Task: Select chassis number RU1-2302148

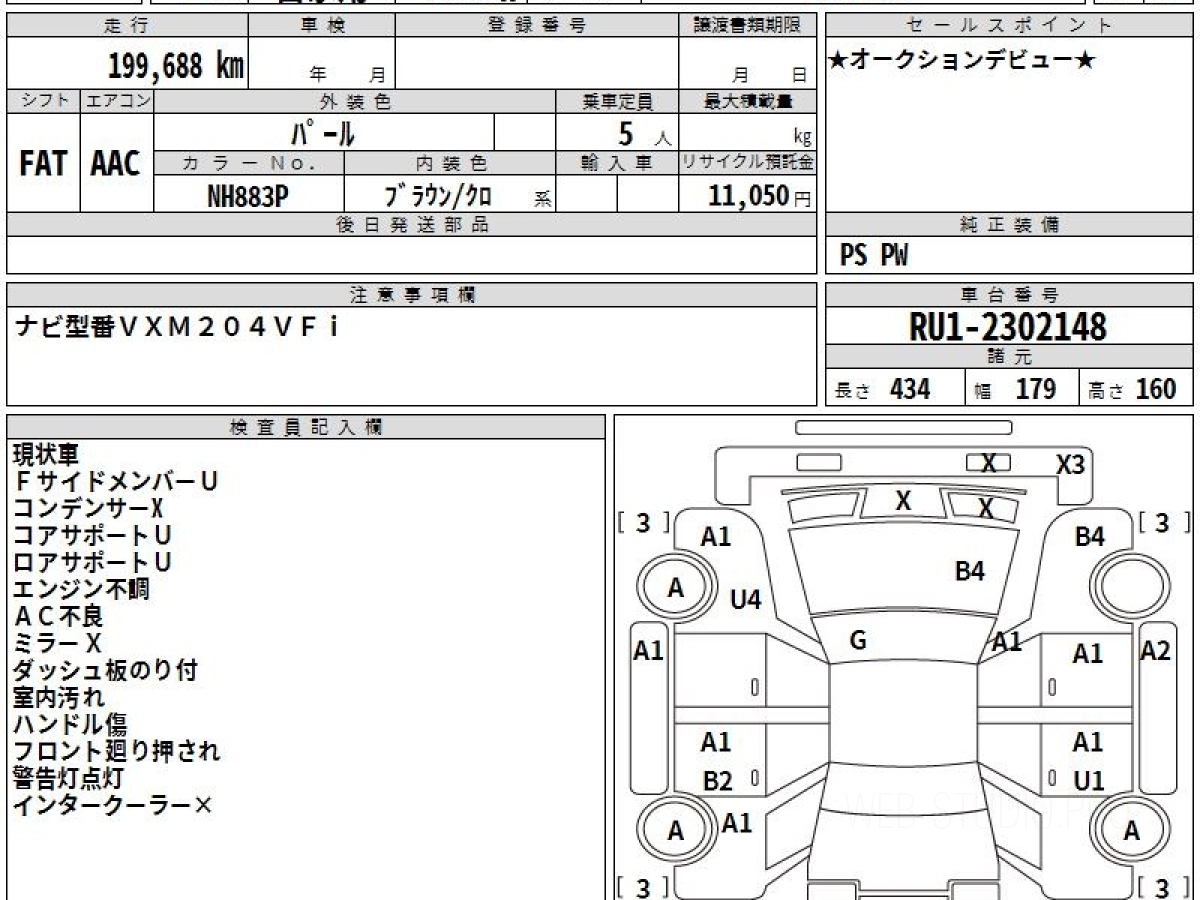Action: click(1008, 327)
